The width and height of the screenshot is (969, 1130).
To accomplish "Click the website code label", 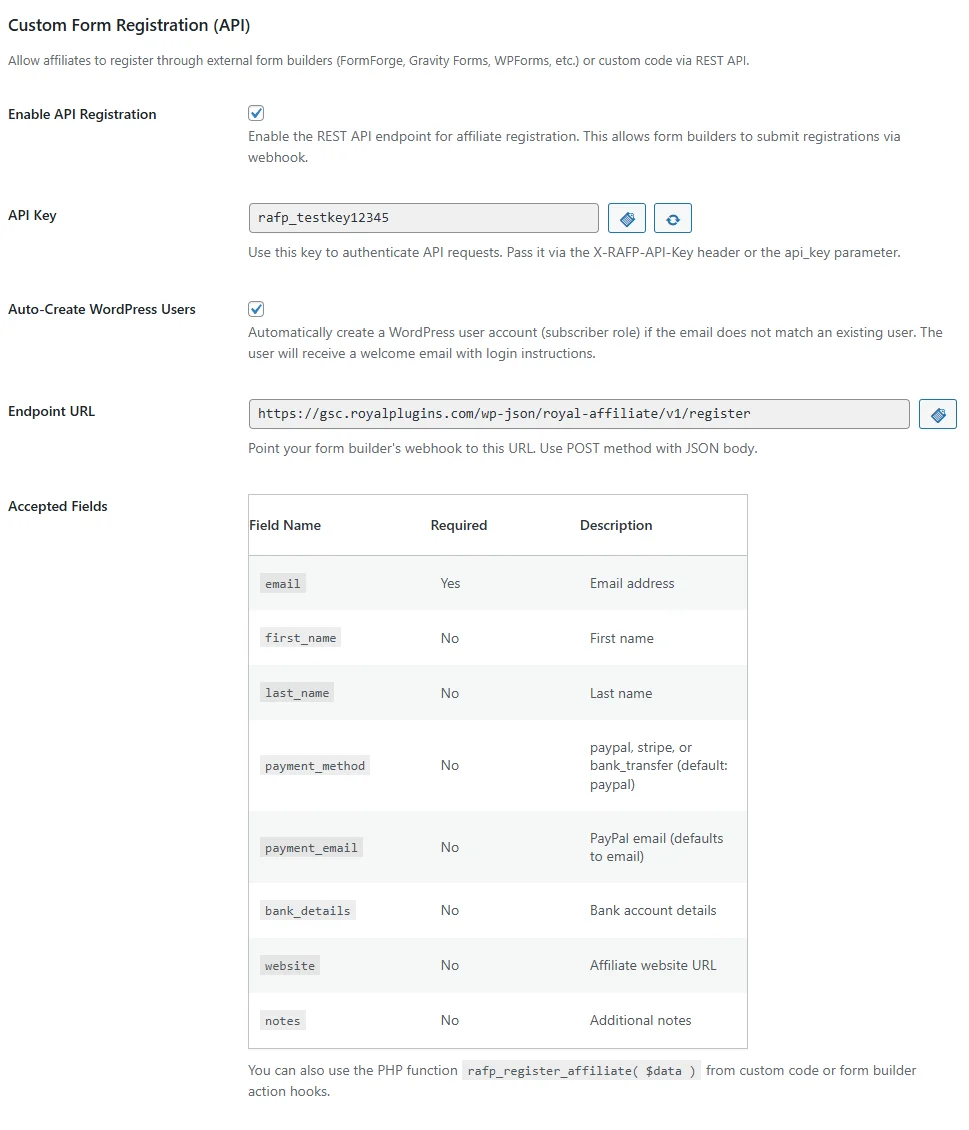I will click(289, 965).
